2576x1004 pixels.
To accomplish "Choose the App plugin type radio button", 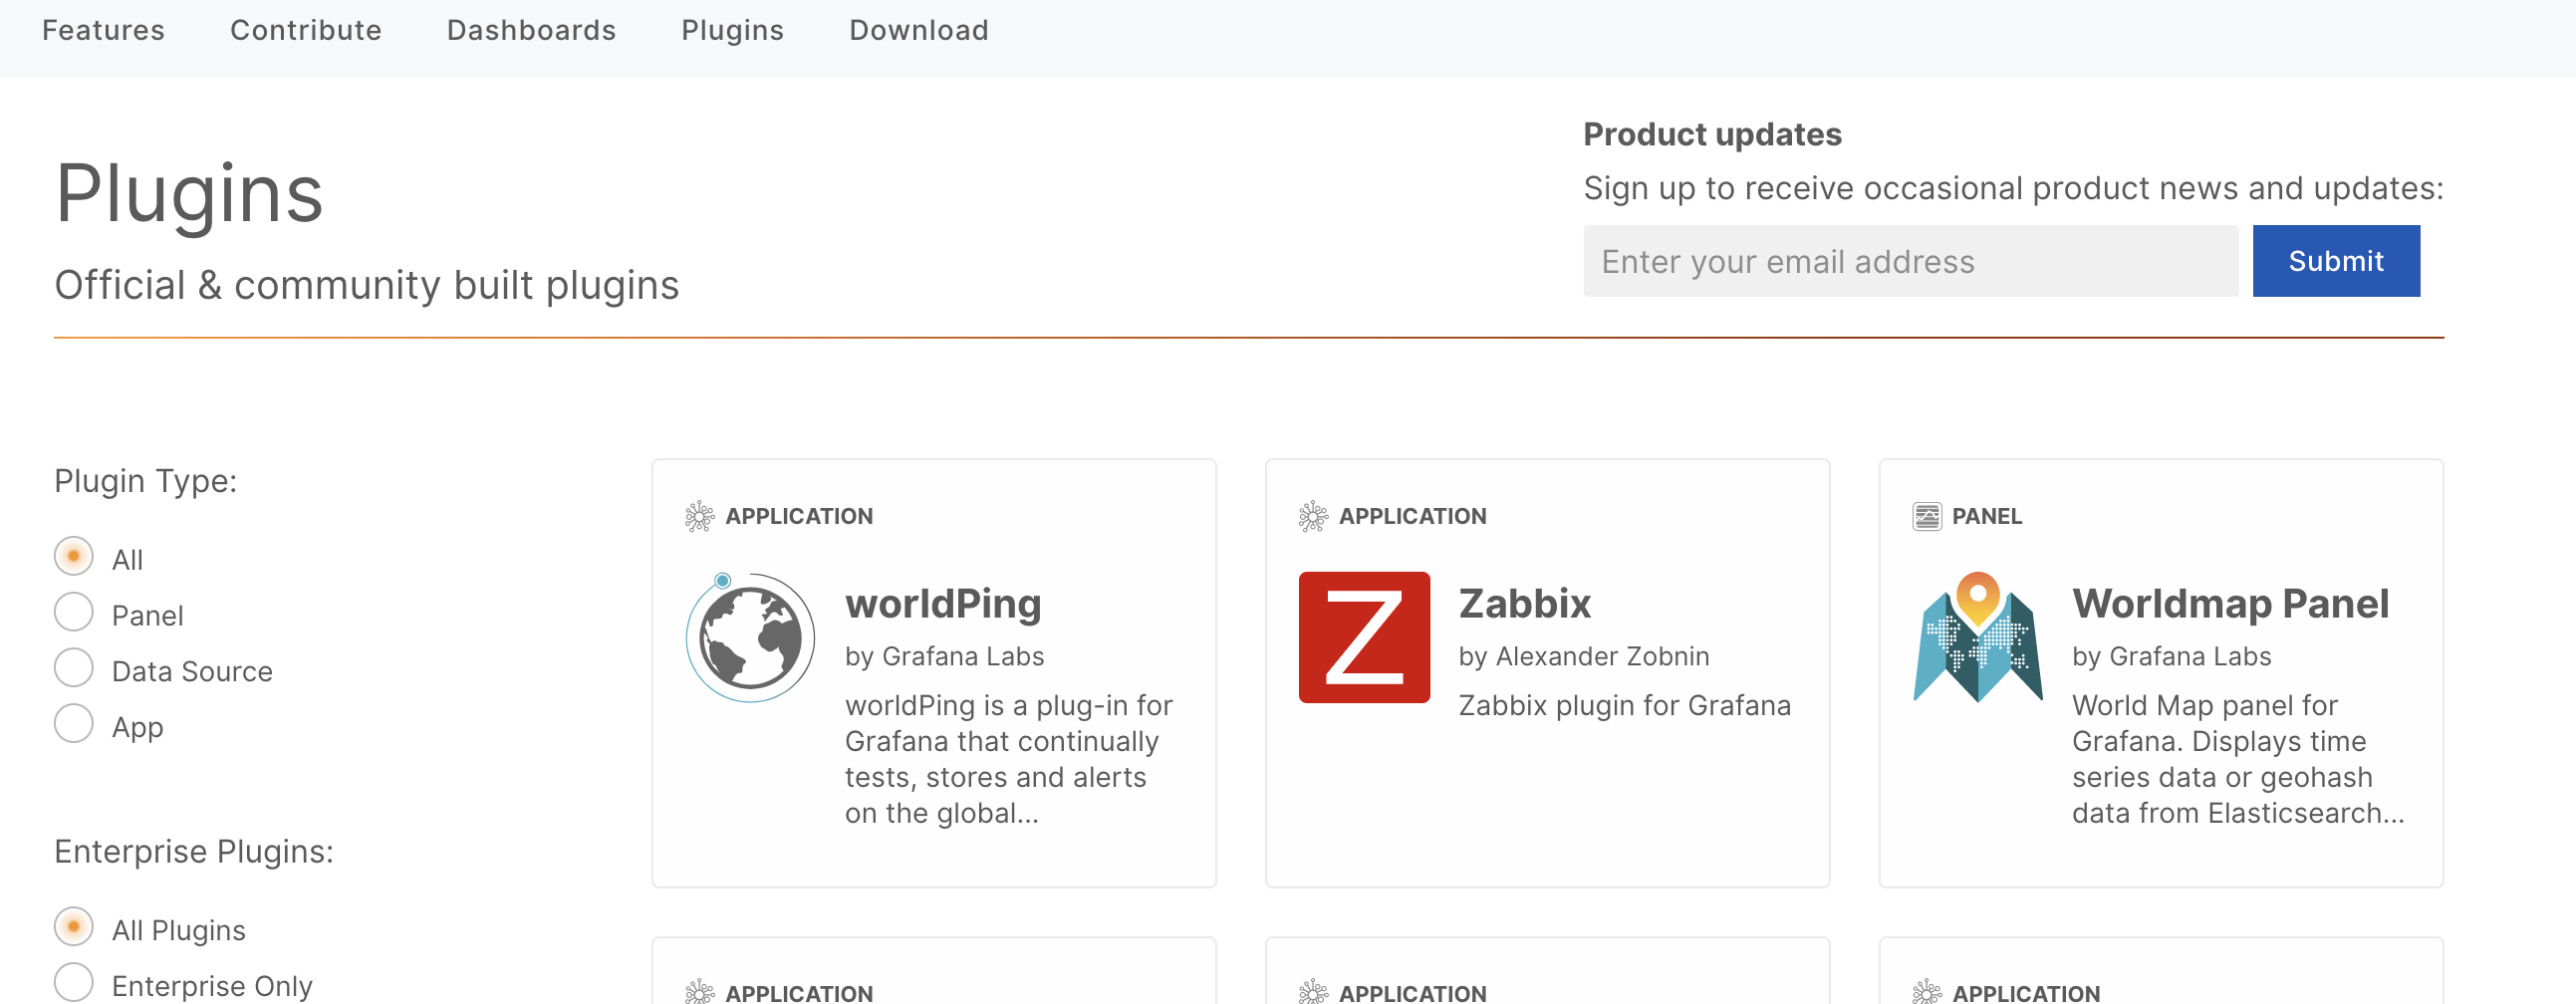I will tap(74, 724).
